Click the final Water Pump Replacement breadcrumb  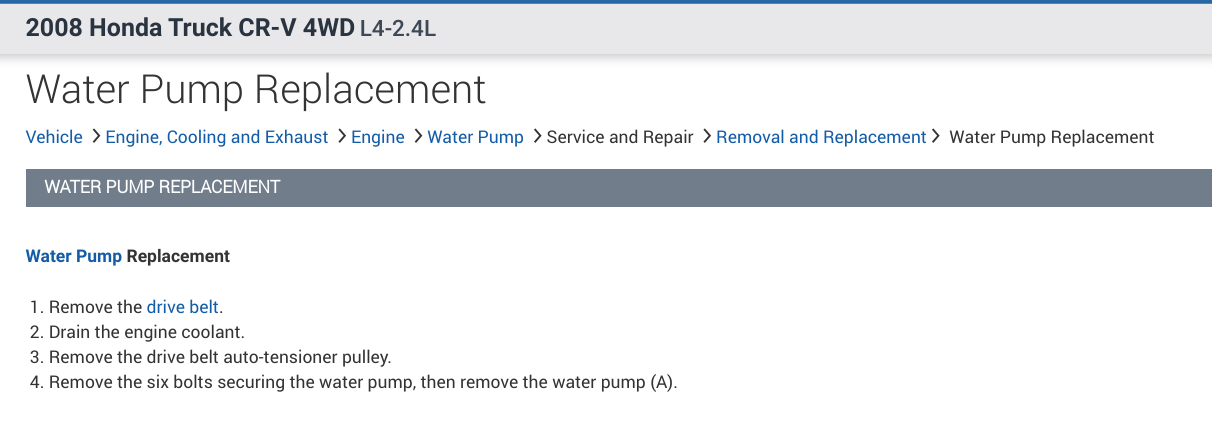1051,137
